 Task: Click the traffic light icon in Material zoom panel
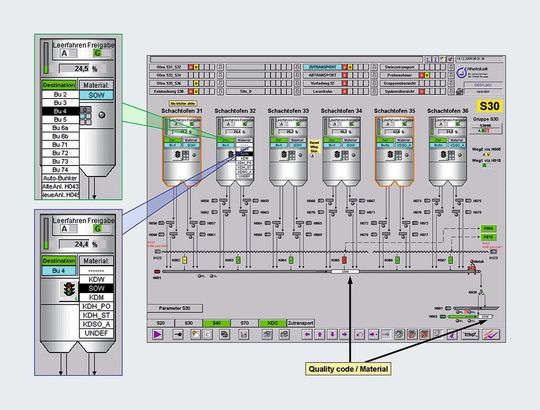coord(70,290)
